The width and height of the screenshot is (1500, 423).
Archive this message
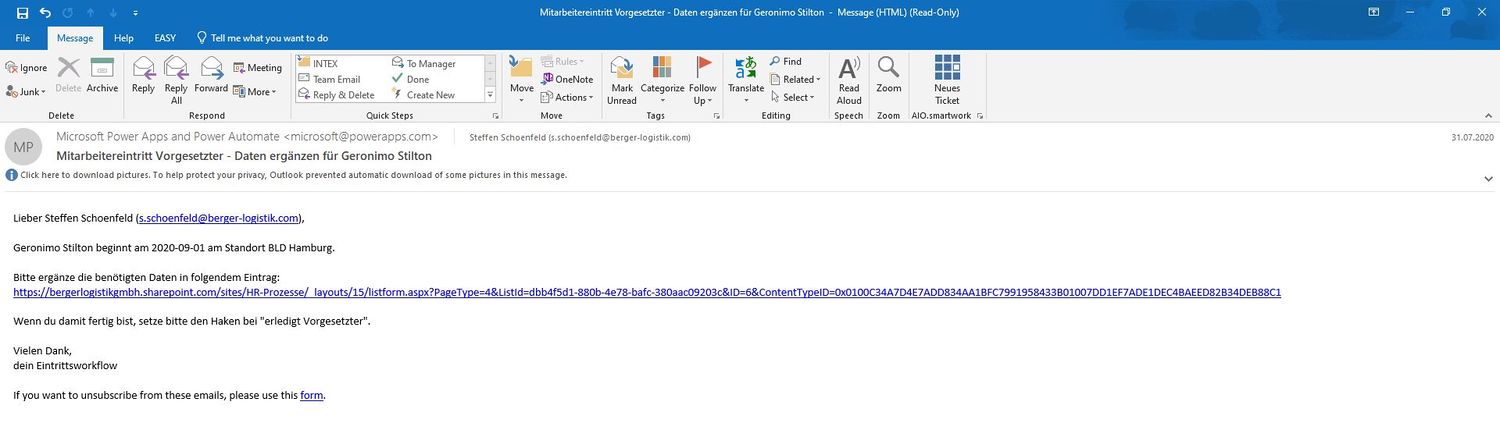(102, 76)
